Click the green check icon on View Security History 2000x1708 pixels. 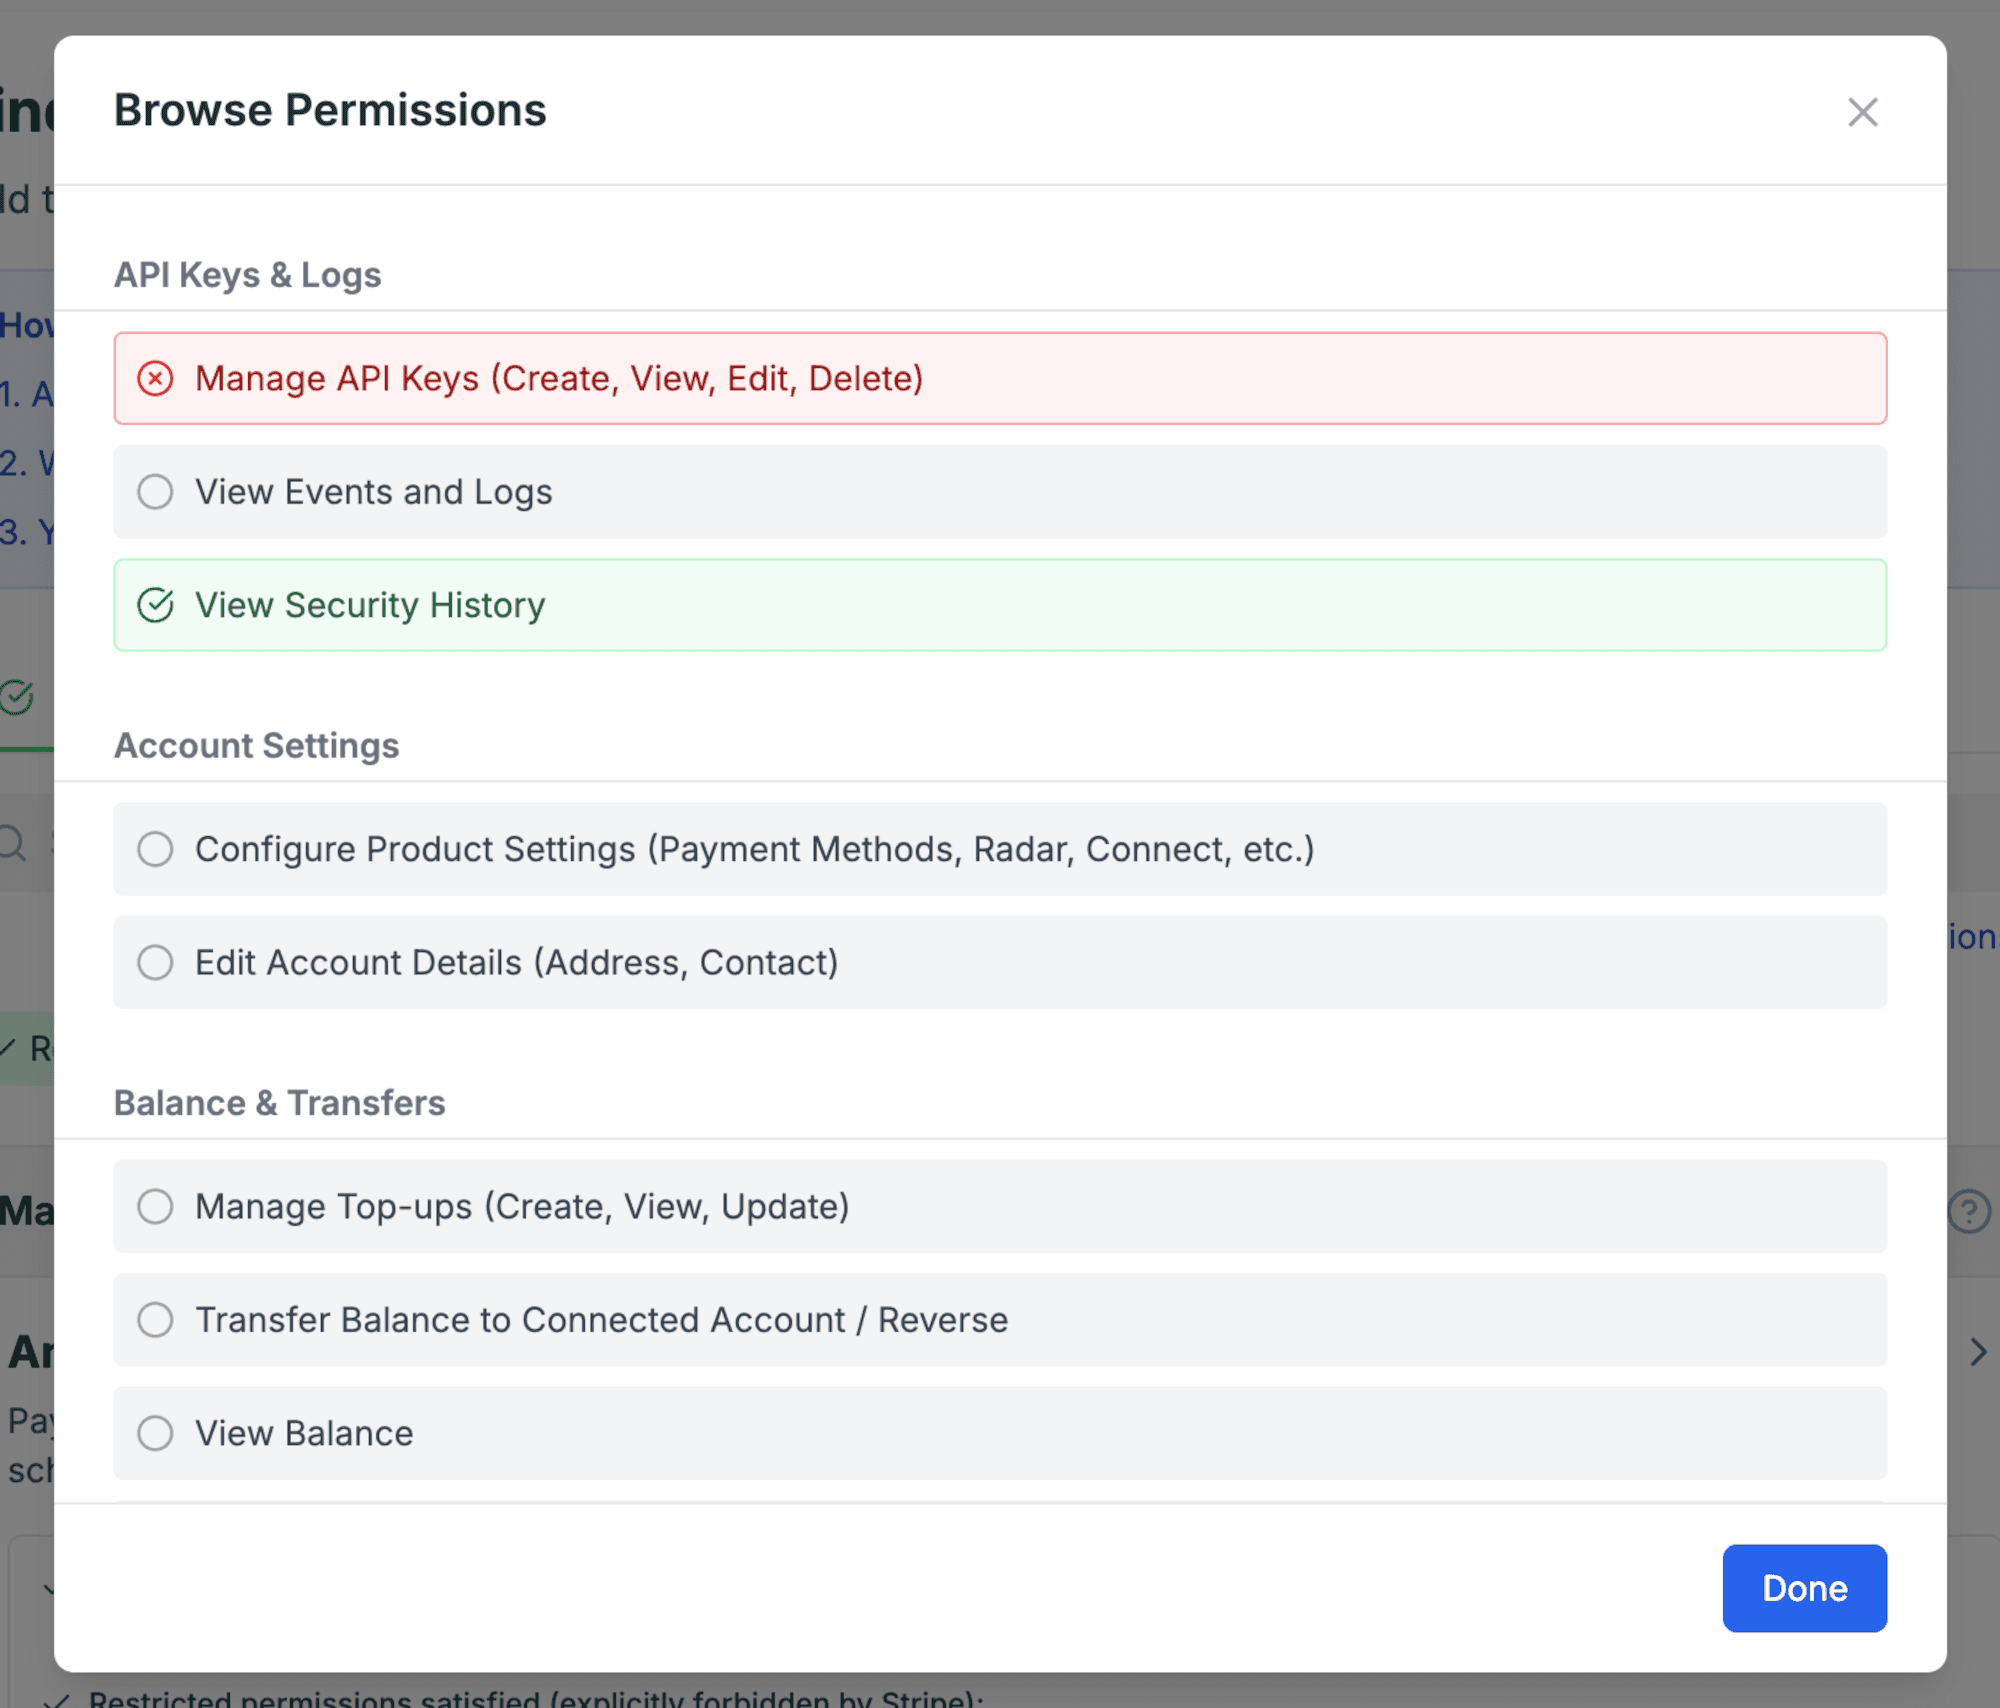[x=155, y=605]
